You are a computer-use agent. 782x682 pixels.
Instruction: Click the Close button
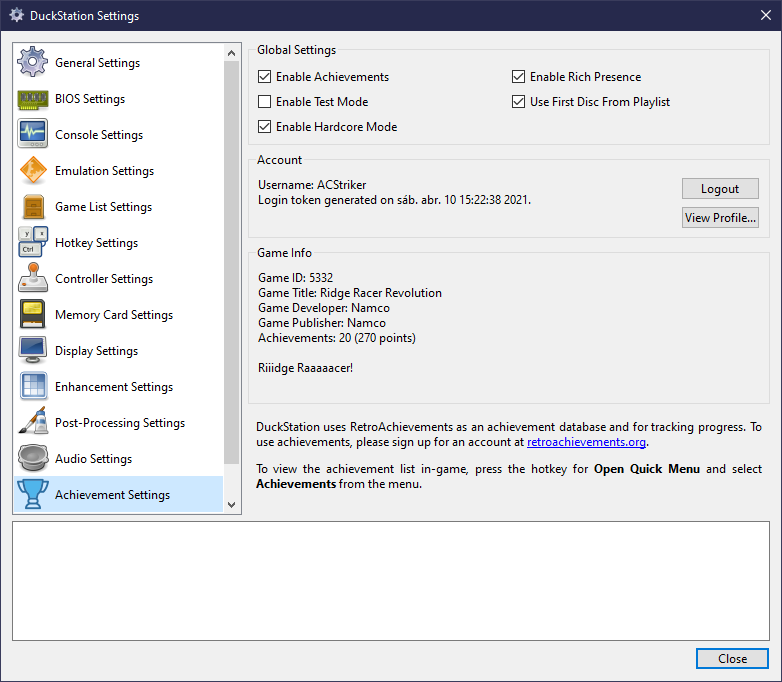coord(732,659)
